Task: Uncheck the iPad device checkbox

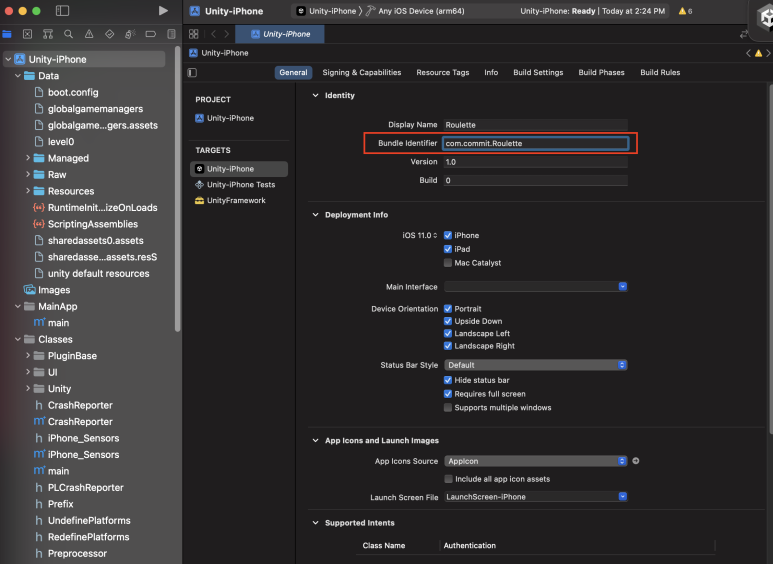Action: click(448, 249)
